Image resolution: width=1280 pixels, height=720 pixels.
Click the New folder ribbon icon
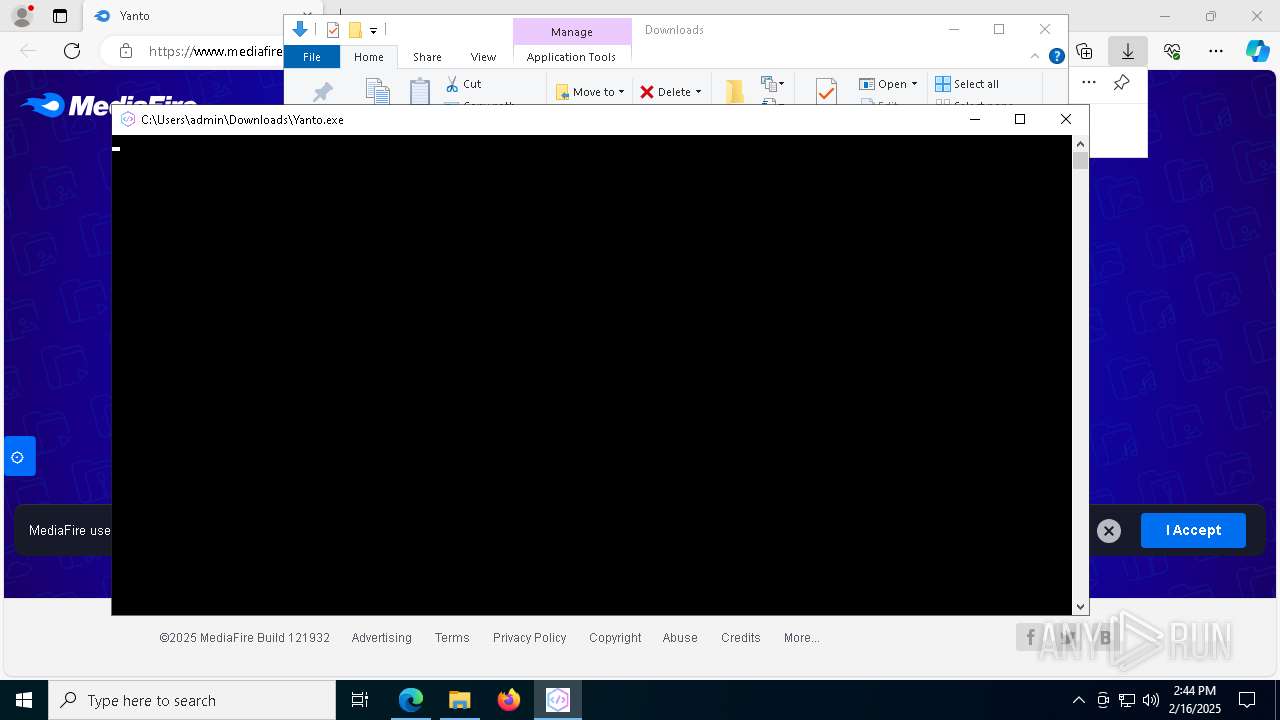coord(735,91)
